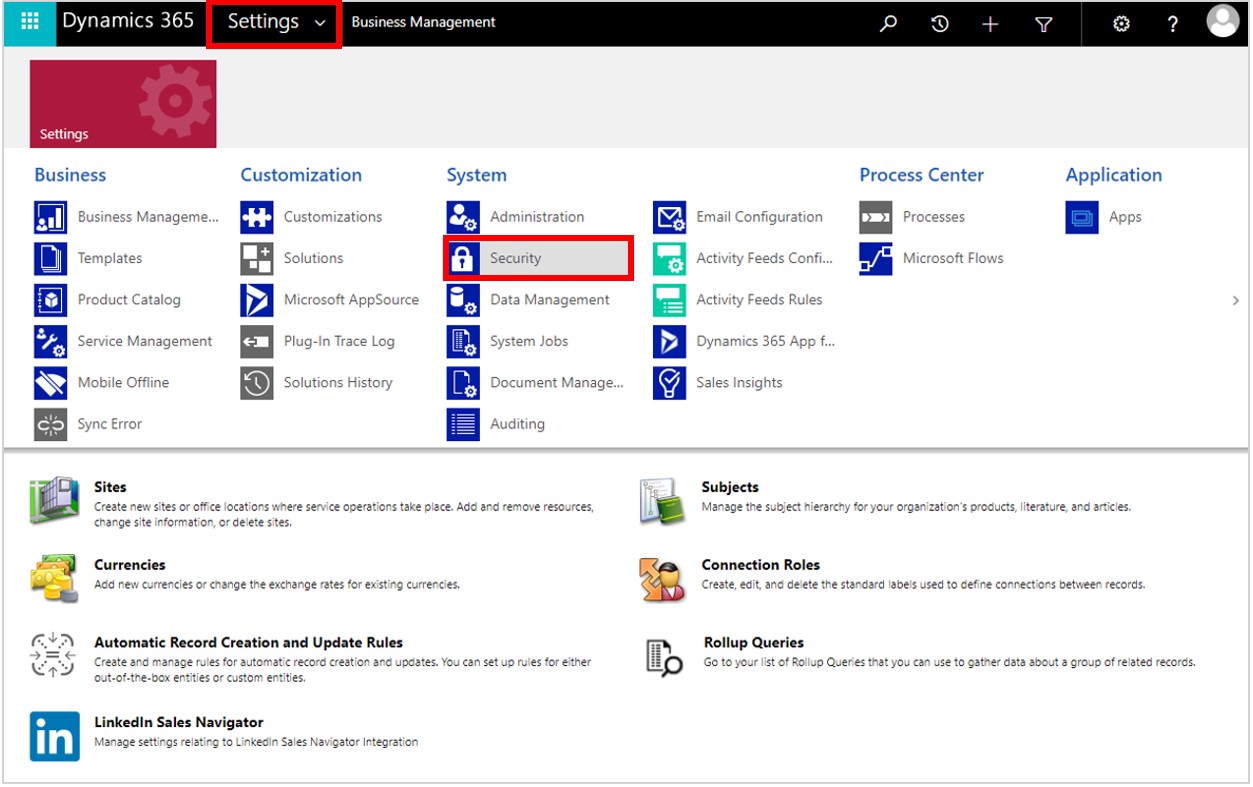Open Dynamics 365 App for Outlook icon
The image size is (1253, 787).
(x=670, y=341)
